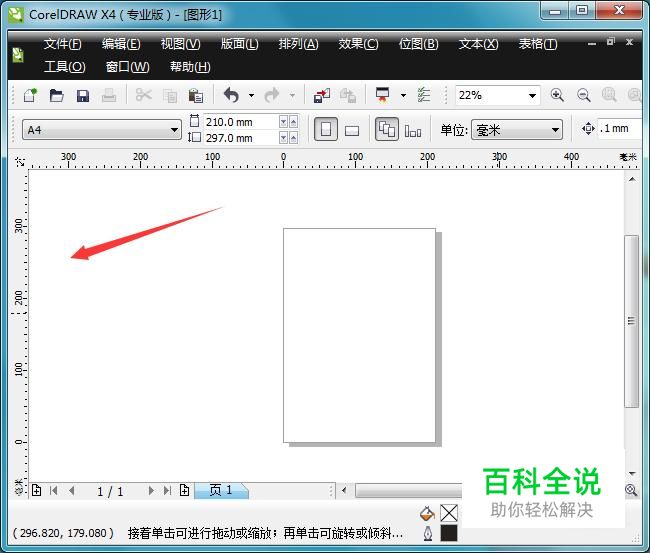
Task: Open the 窗口(W) menu
Action: coord(128,66)
